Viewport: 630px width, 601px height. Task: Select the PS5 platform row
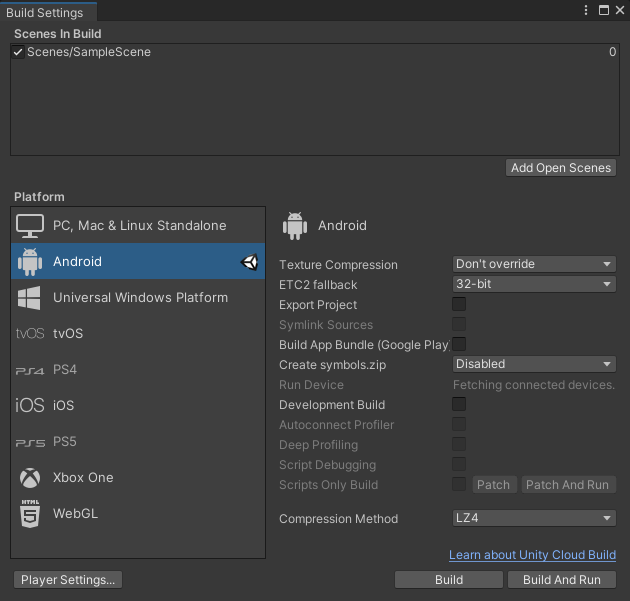click(x=138, y=442)
